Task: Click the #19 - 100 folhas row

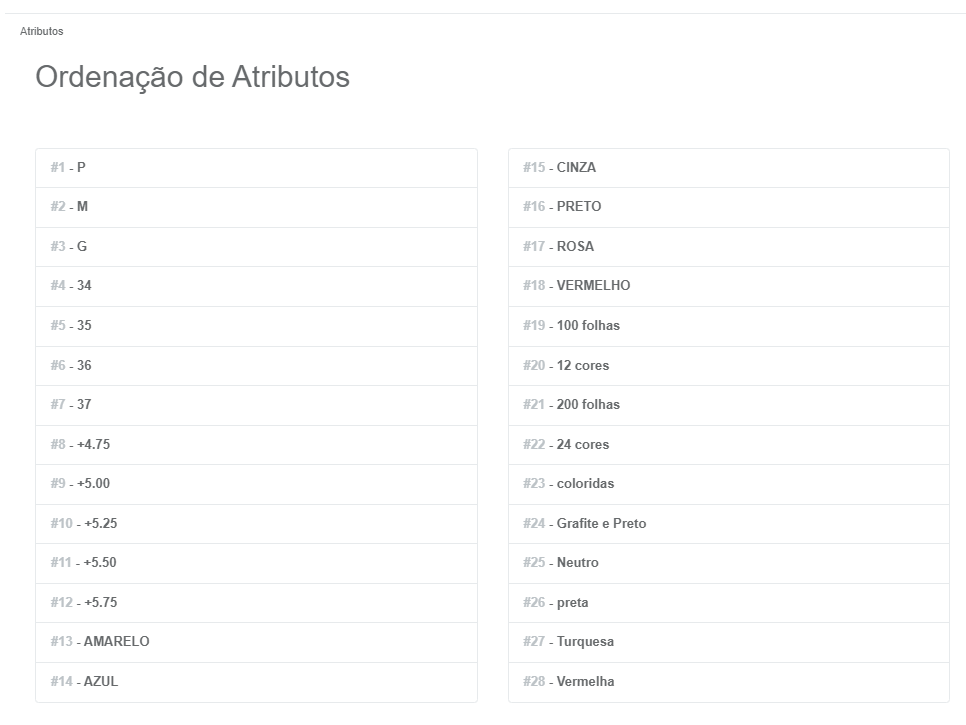Action: pos(729,326)
